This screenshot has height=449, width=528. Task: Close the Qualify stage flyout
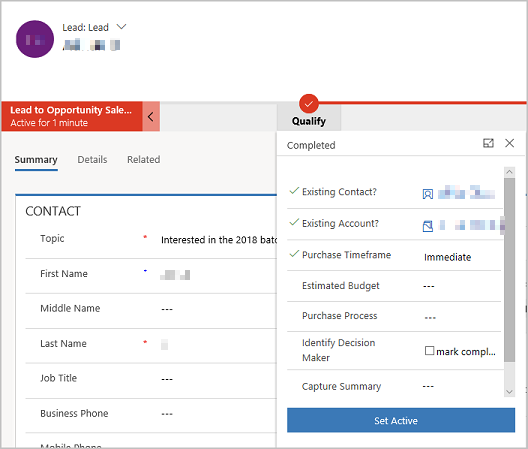[x=509, y=143]
